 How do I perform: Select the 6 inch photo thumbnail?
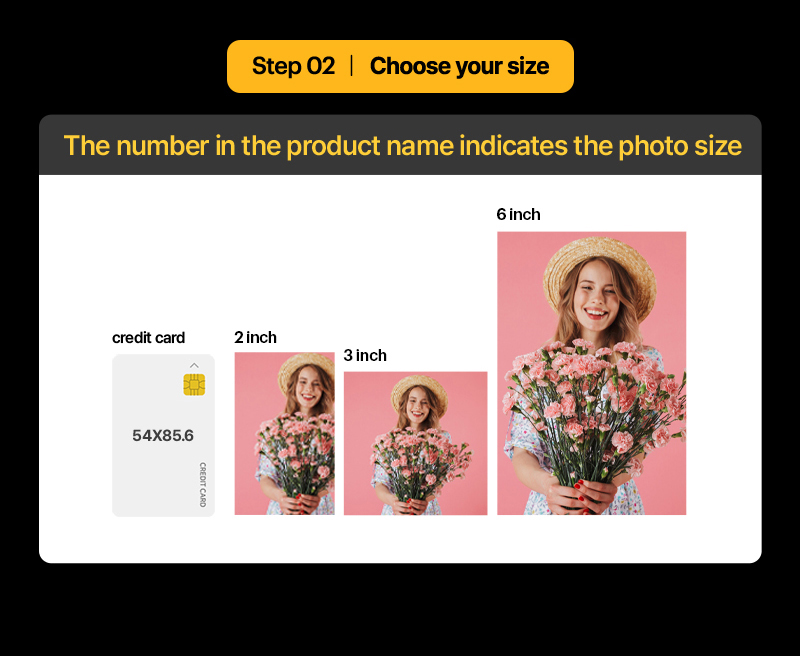pos(591,373)
